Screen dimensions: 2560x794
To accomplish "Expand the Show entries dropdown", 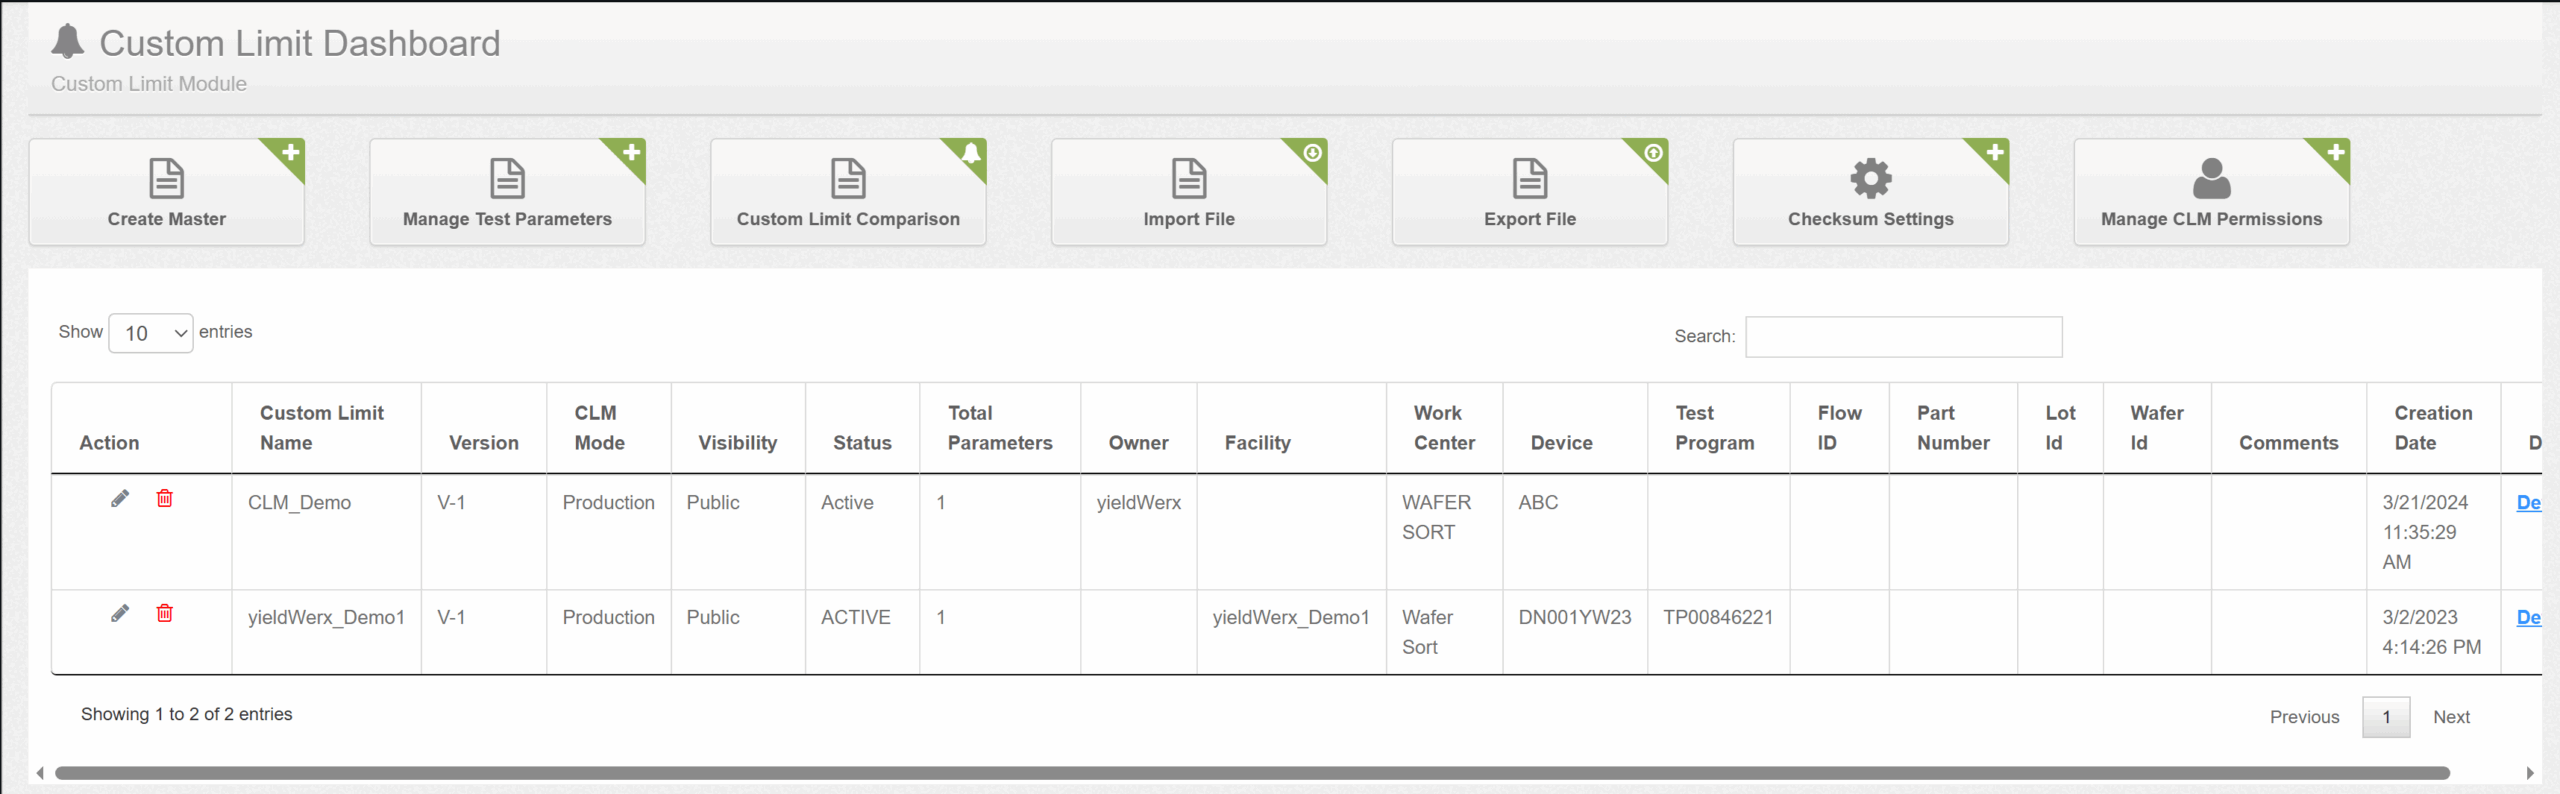I will [151, 333].
